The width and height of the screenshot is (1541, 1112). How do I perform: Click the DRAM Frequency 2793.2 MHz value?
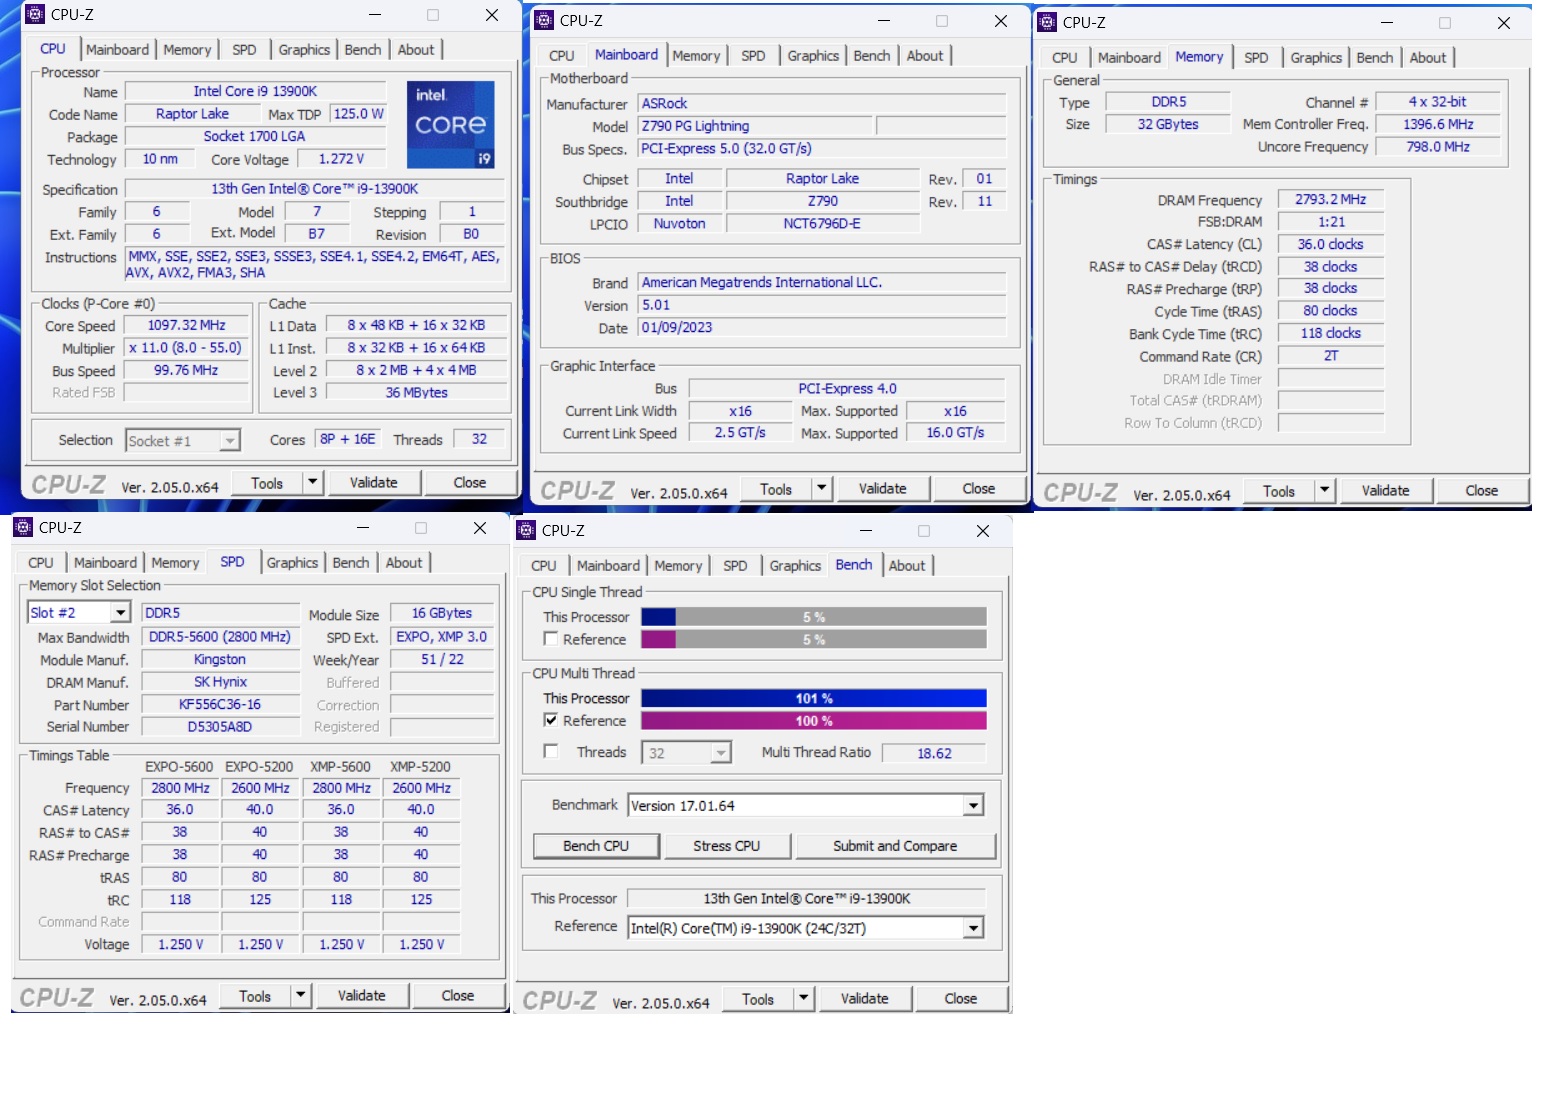(1330, 199)
